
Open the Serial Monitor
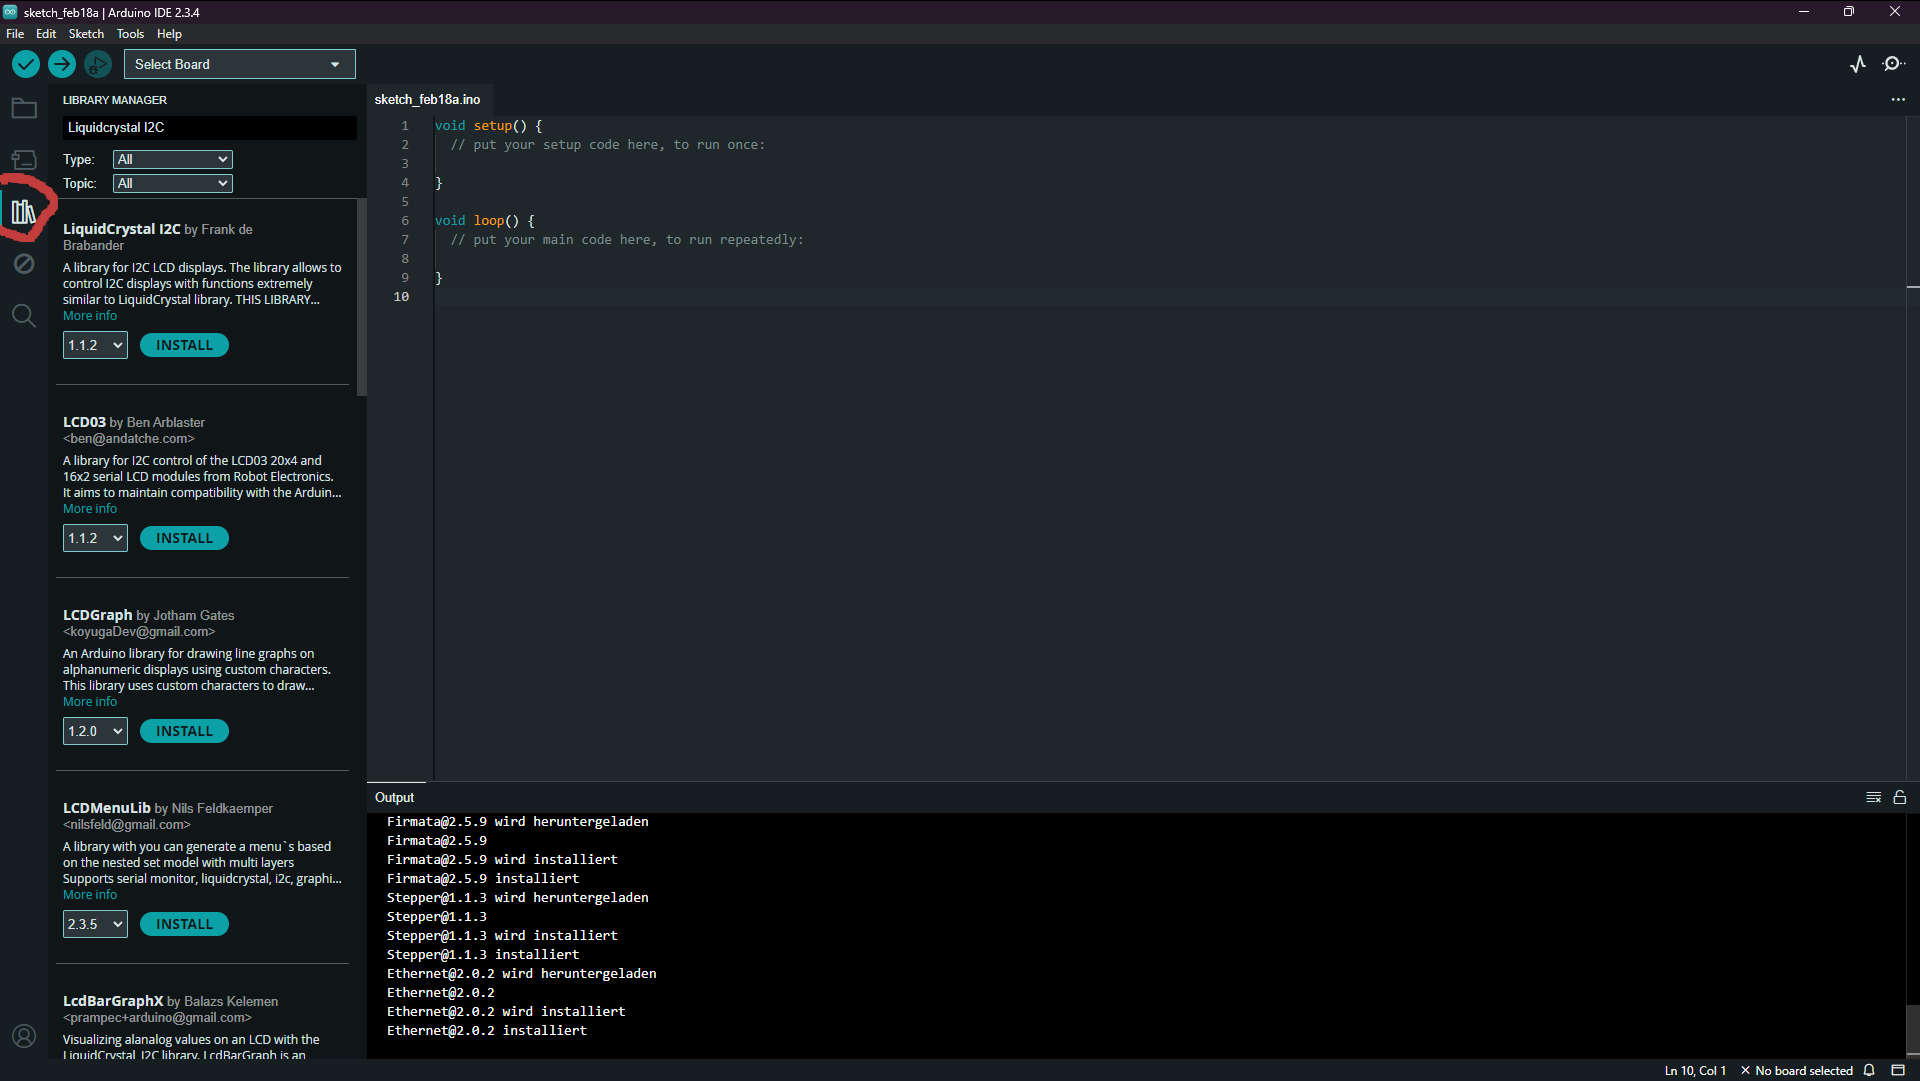pos(1893,64)
